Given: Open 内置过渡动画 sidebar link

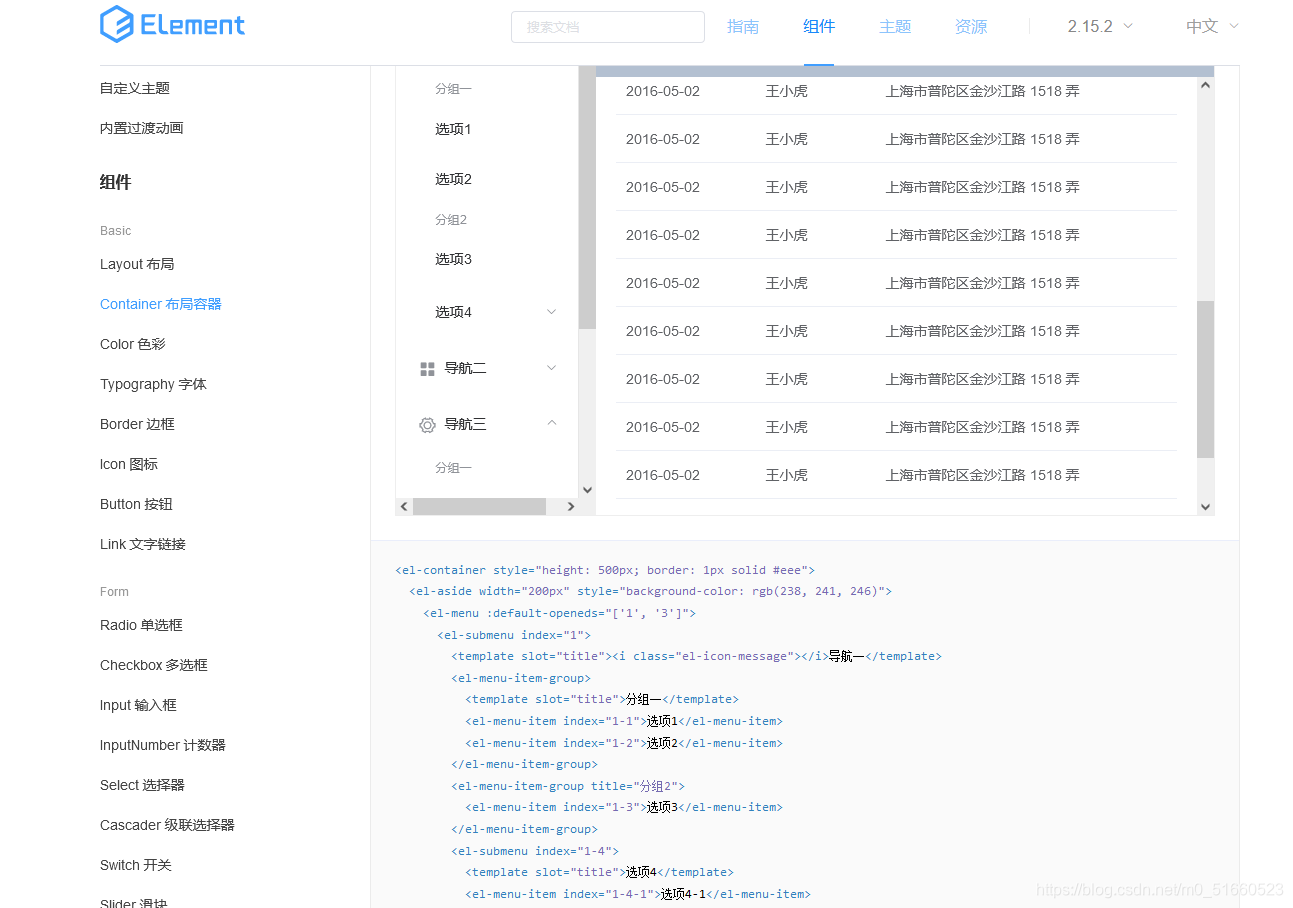Looking at the screenshot, I should [142, 128].
